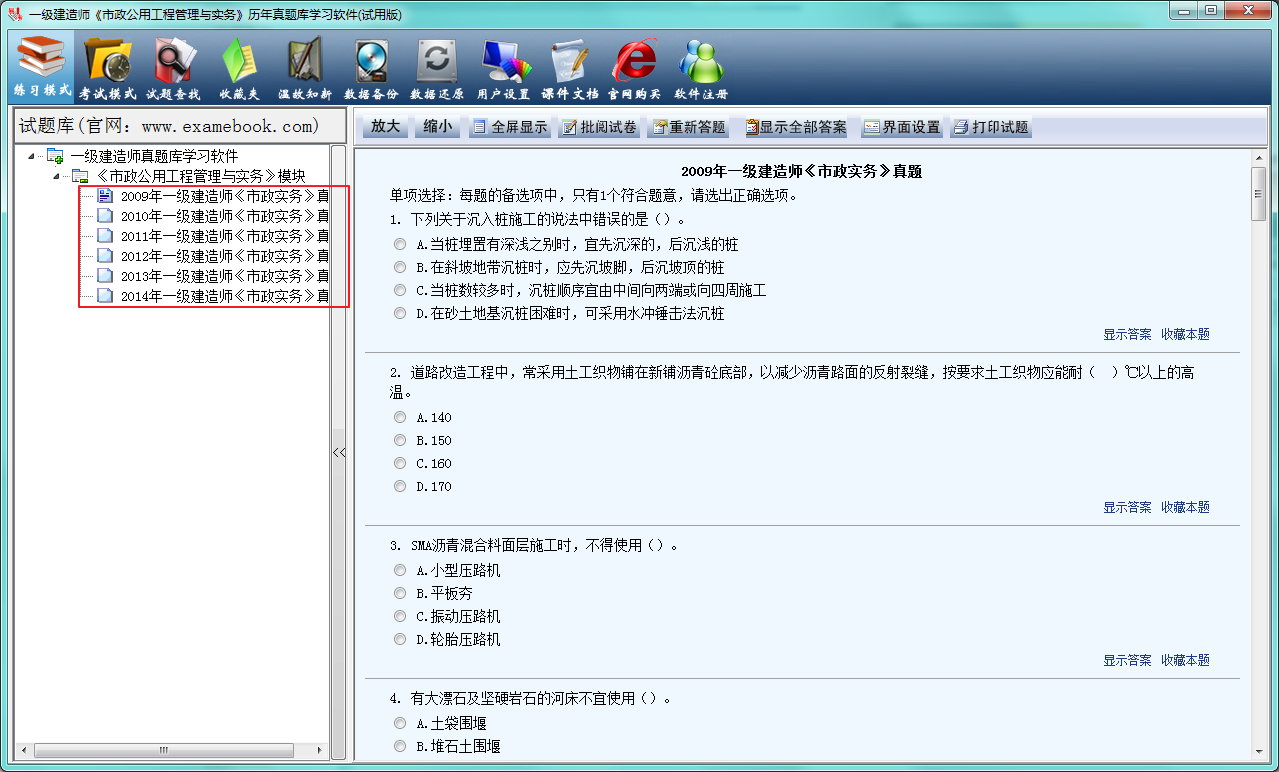Switch to 考试模式 exam mode icon

click(x=108, y=68)
